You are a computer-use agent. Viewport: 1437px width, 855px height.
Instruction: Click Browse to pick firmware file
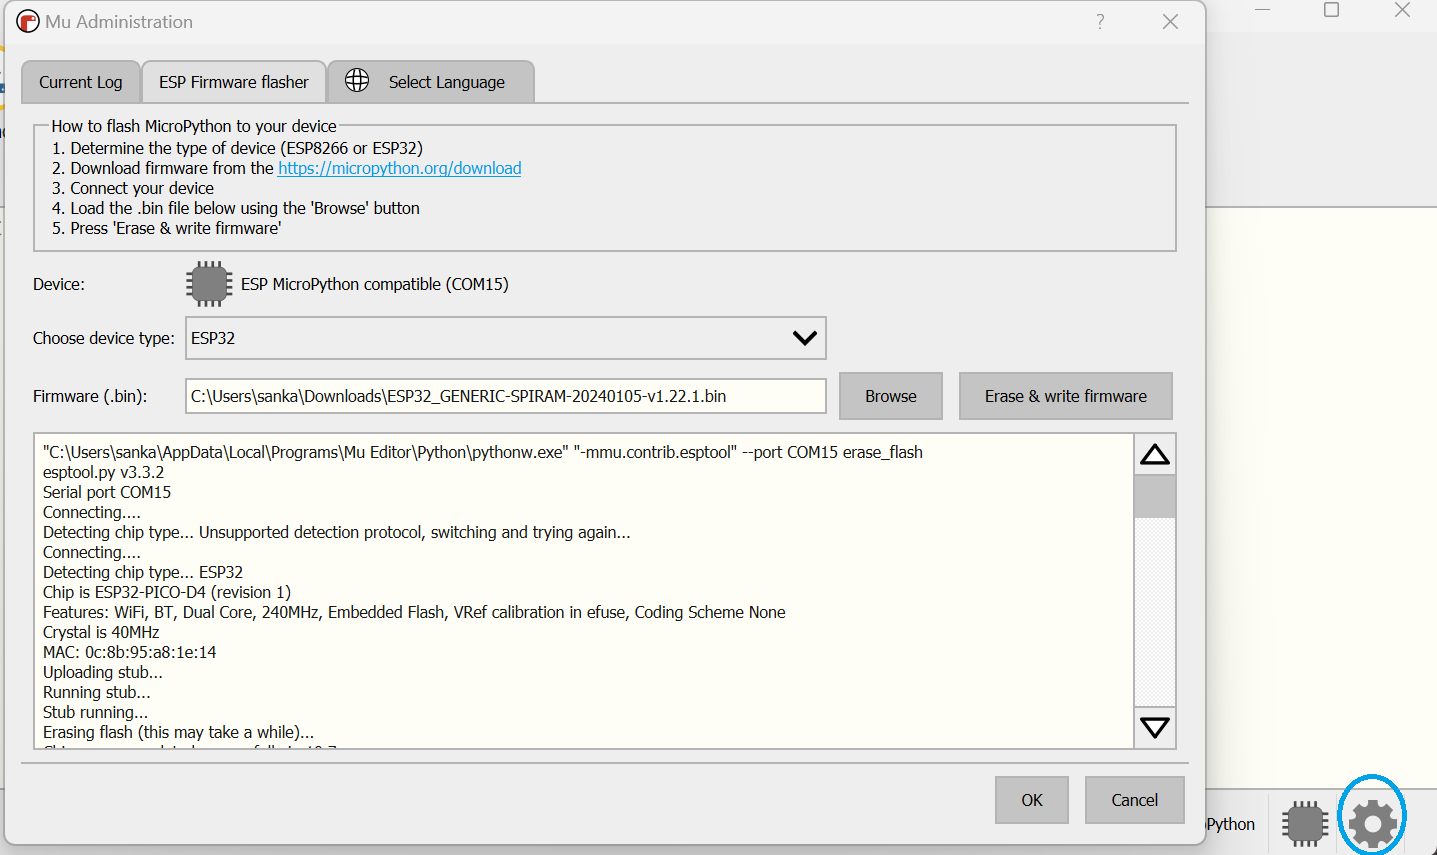pyautogui.click(x=891, y=396)
